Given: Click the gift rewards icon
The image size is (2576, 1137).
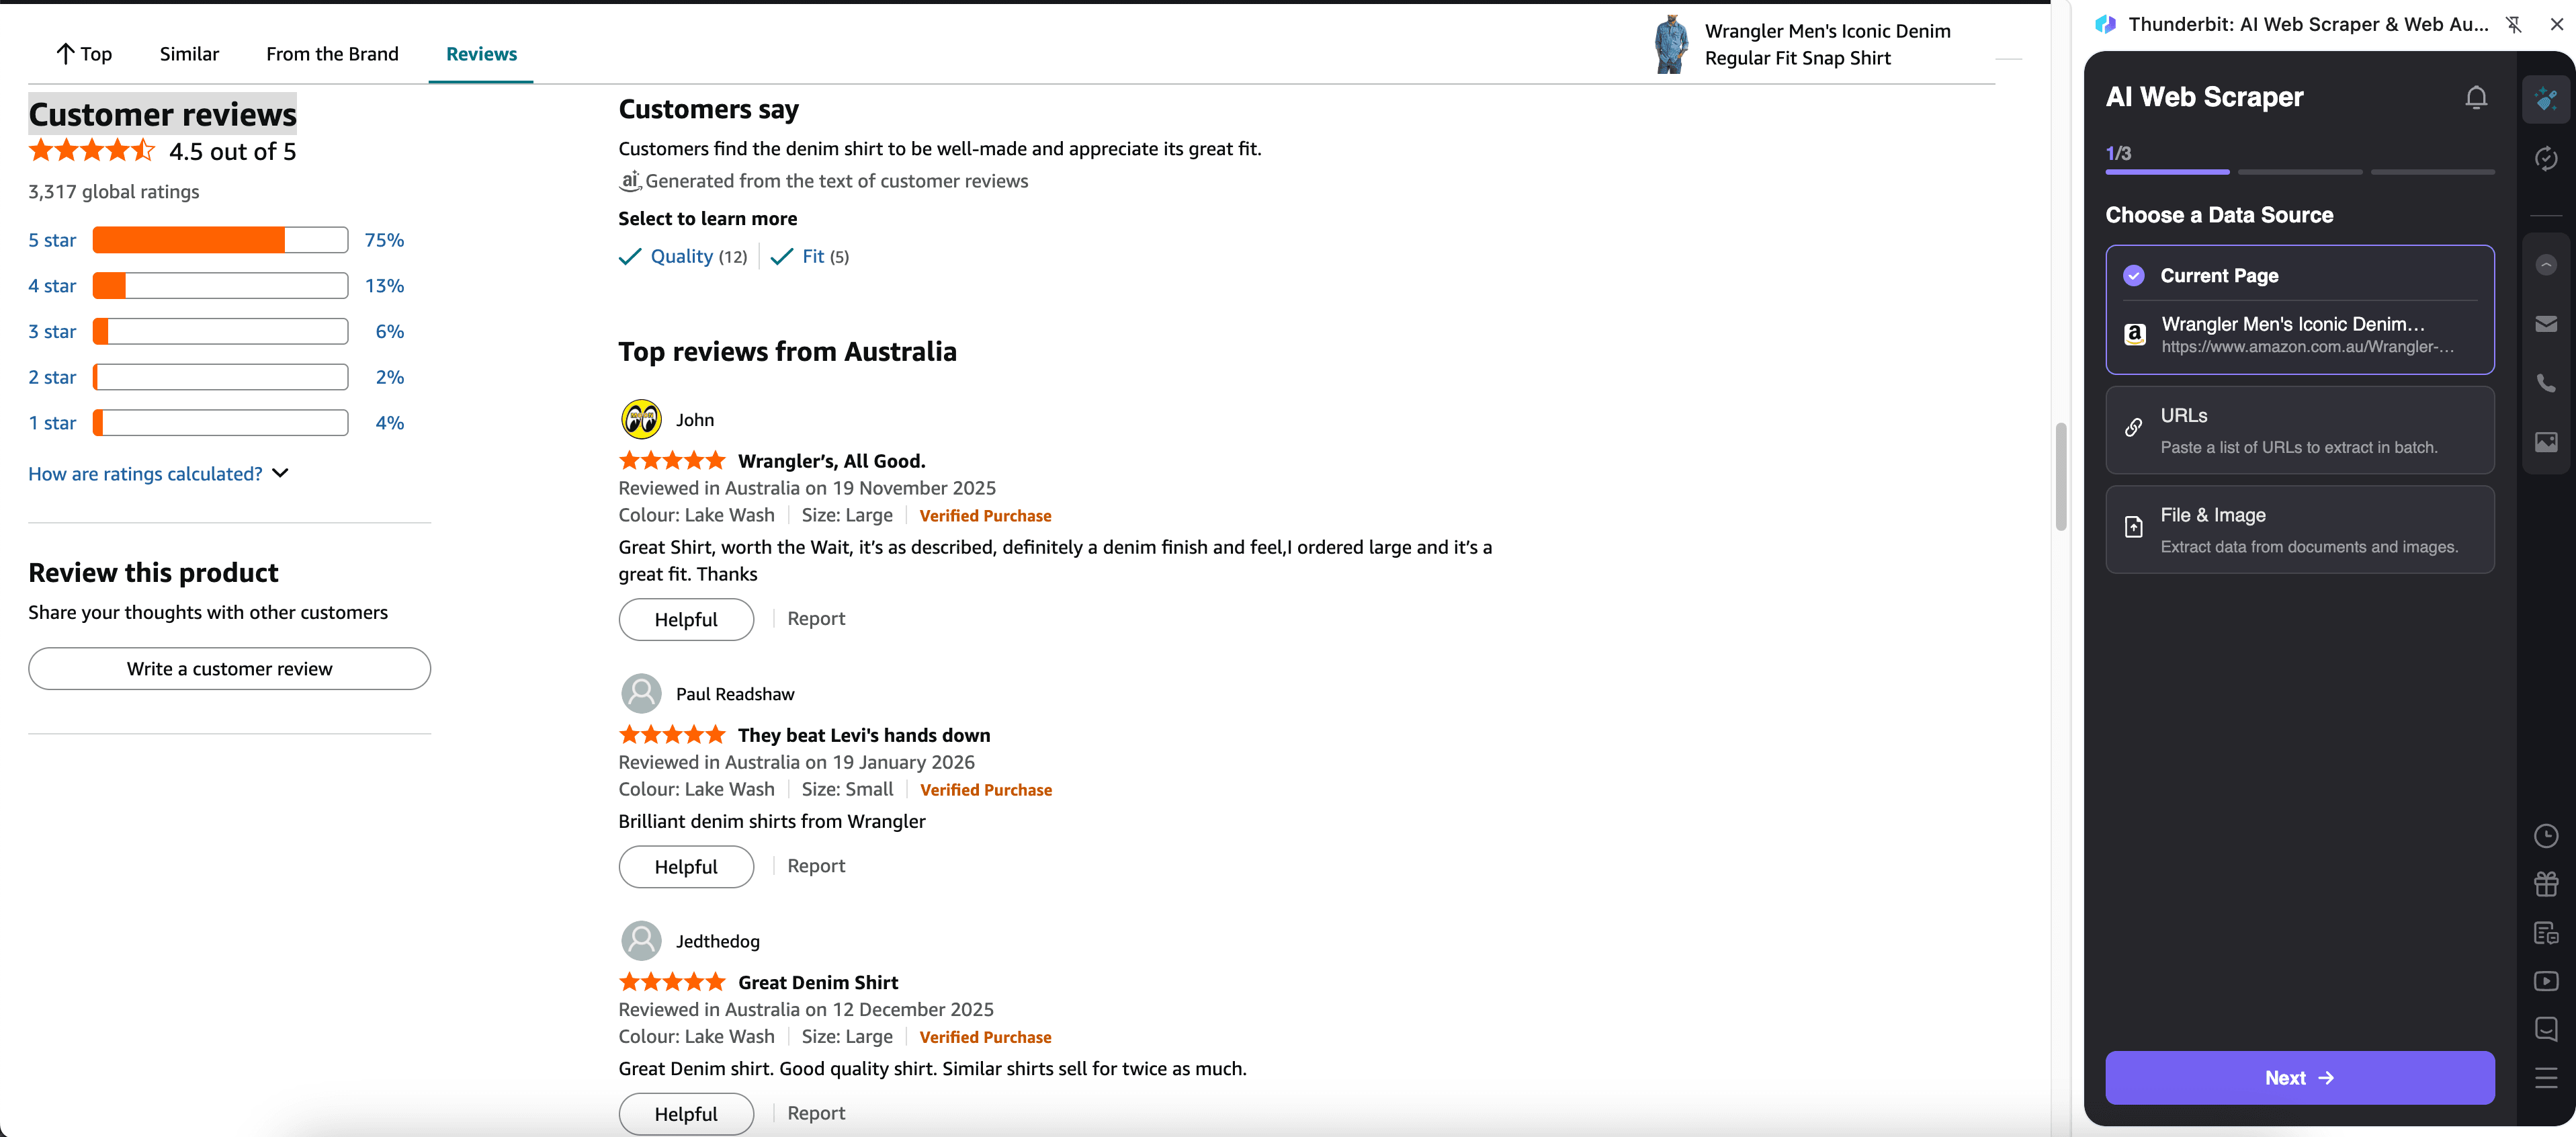Looking at the screenshot, I should click(x=2546, y=884).
